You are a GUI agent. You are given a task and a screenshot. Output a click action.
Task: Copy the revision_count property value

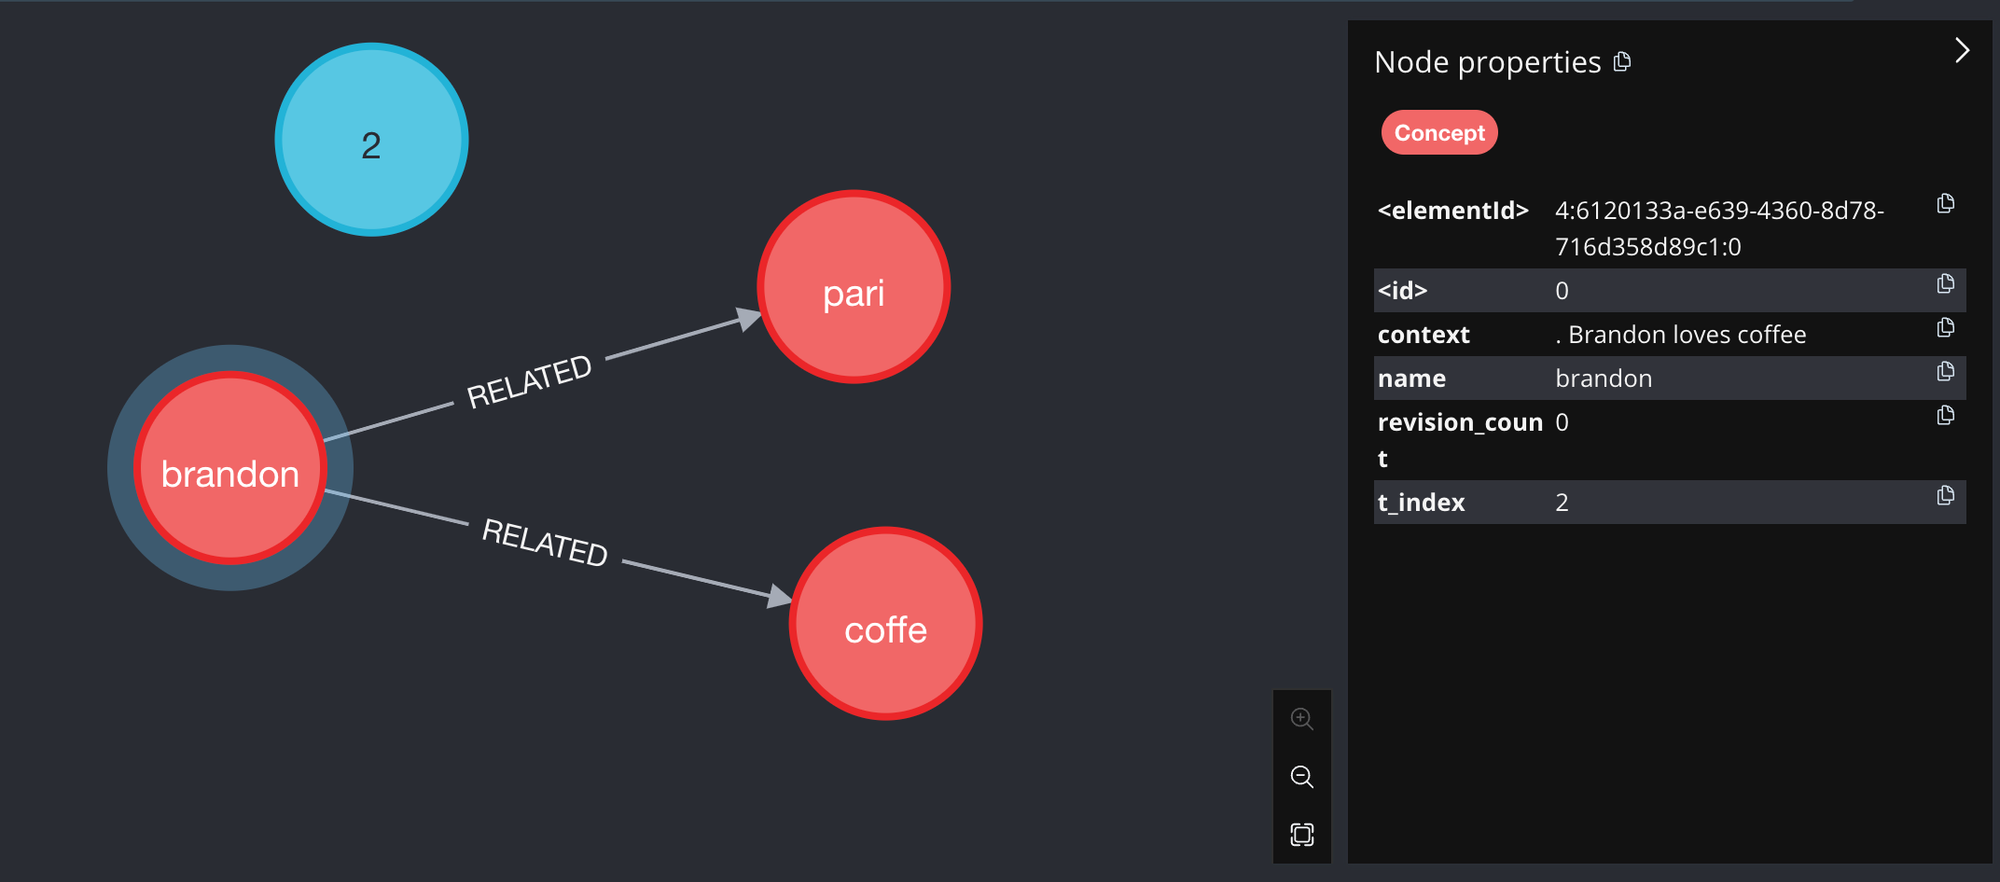click(x=1945, y=415)
